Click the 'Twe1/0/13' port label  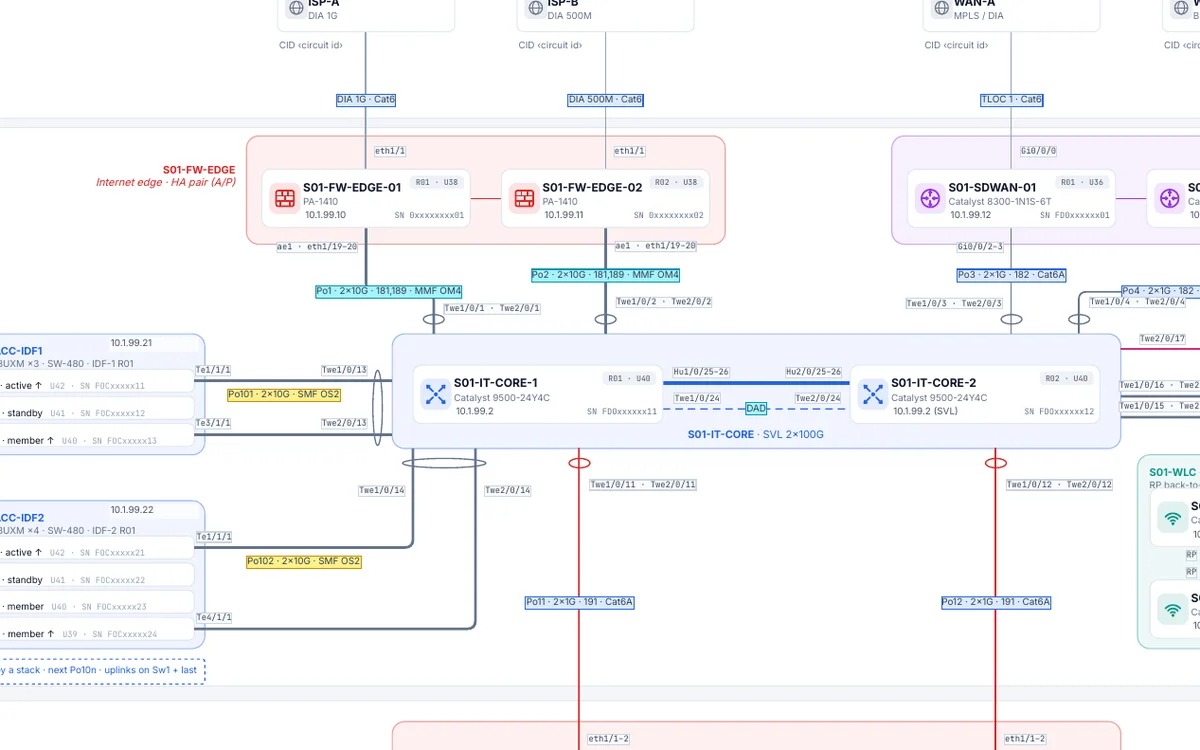click(x=344, y=370)
